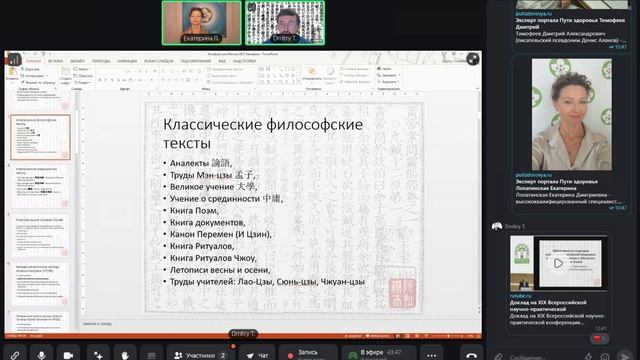Image resolution: width=640 pixels, height=360 pixels.
Task: Switch to the ВИД ribbon tab
Action: tap(222, 61)
